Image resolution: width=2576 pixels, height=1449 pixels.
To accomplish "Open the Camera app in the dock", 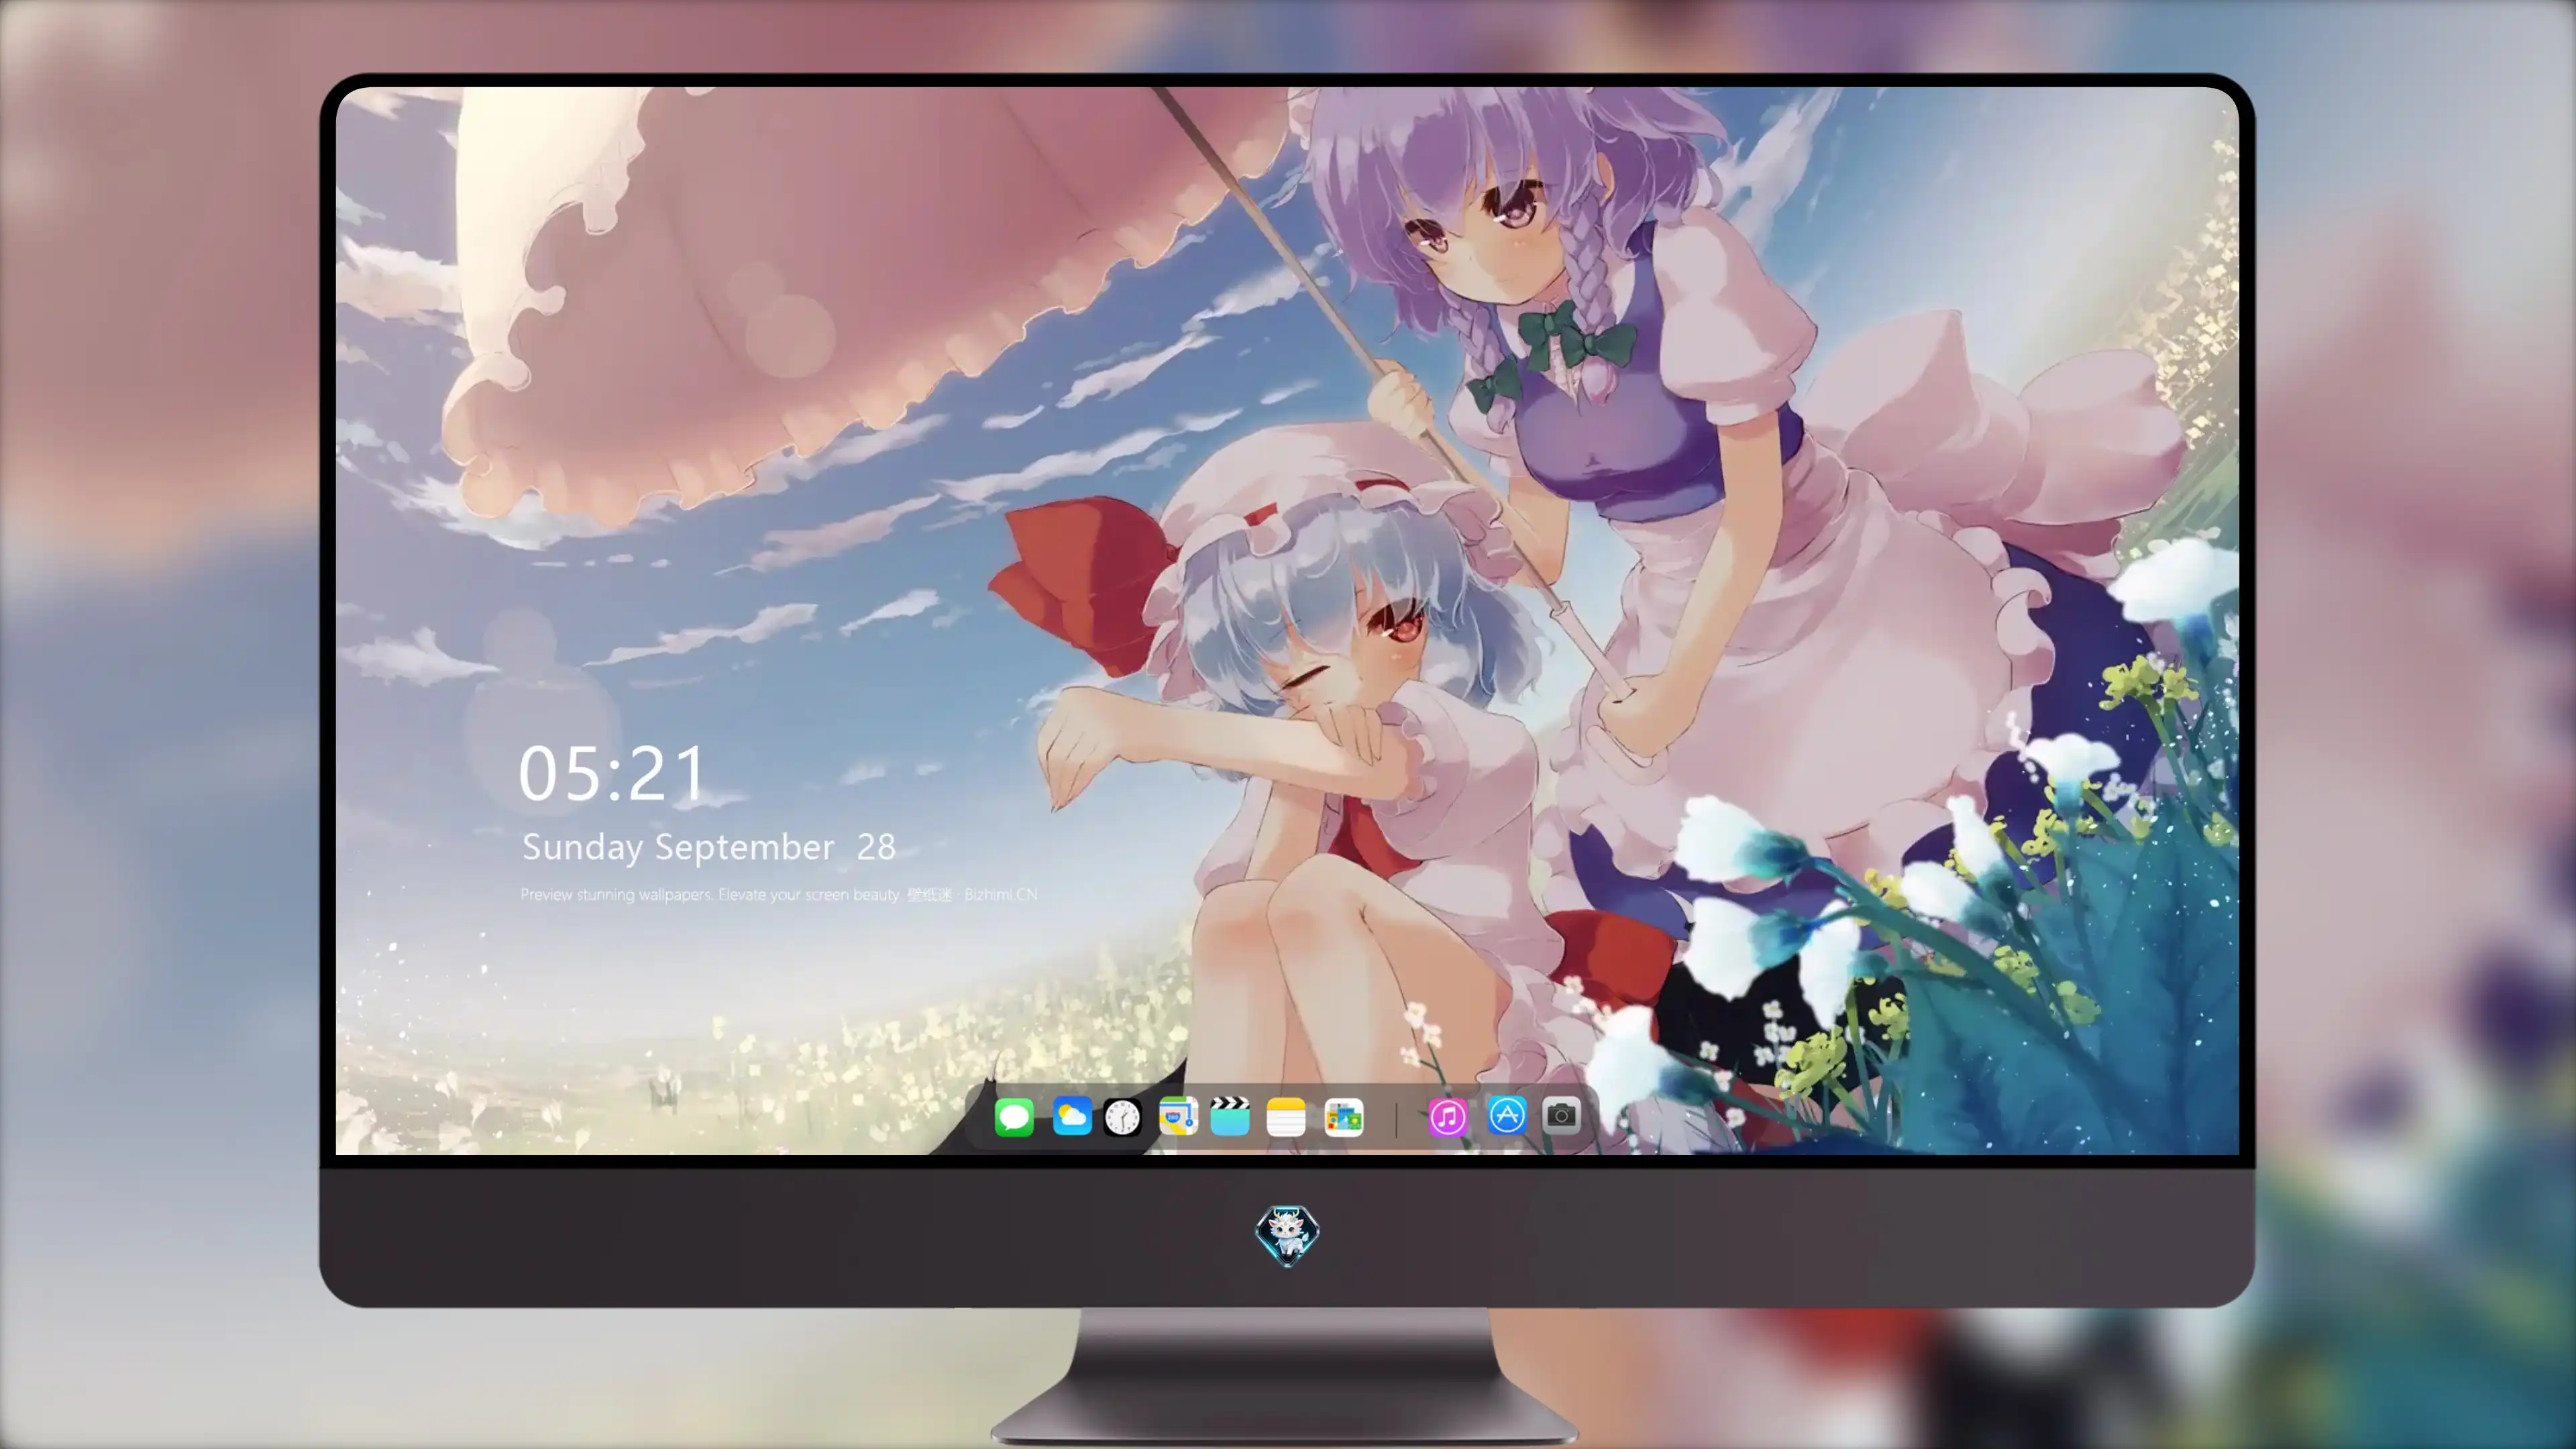I will pos(1561,1116).
